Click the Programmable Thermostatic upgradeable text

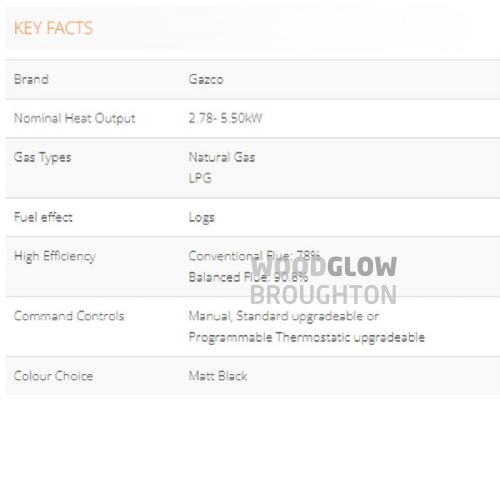(307, 337)
